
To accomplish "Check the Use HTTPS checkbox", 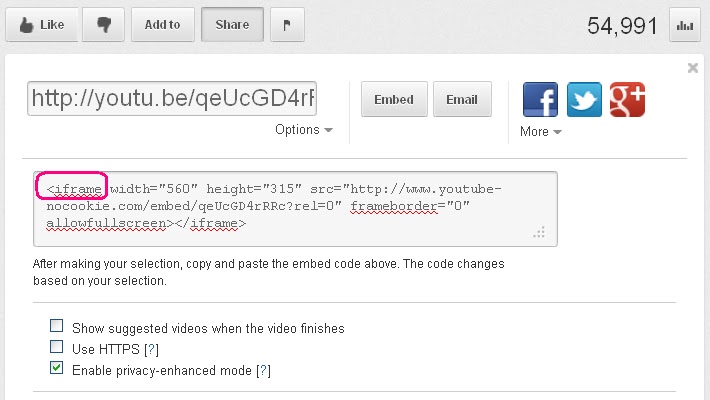I will pyautogui.click(x=57, y=348).
